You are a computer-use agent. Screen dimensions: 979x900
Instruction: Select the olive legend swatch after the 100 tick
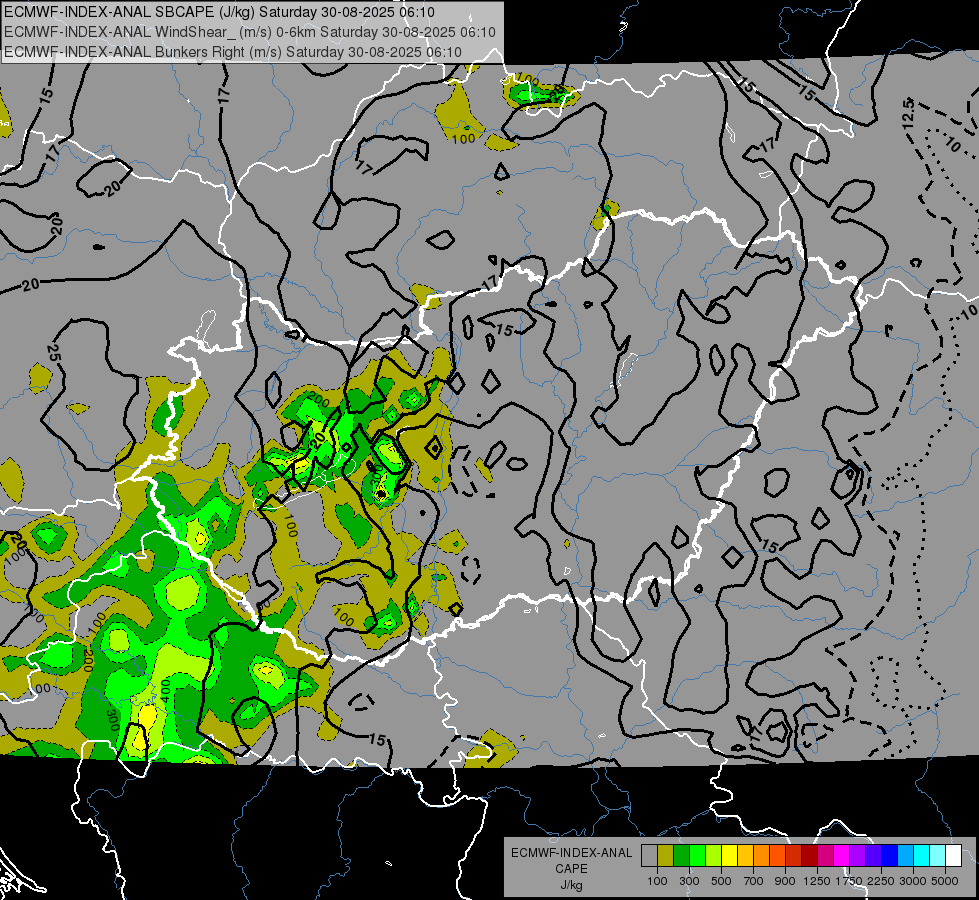666,855
